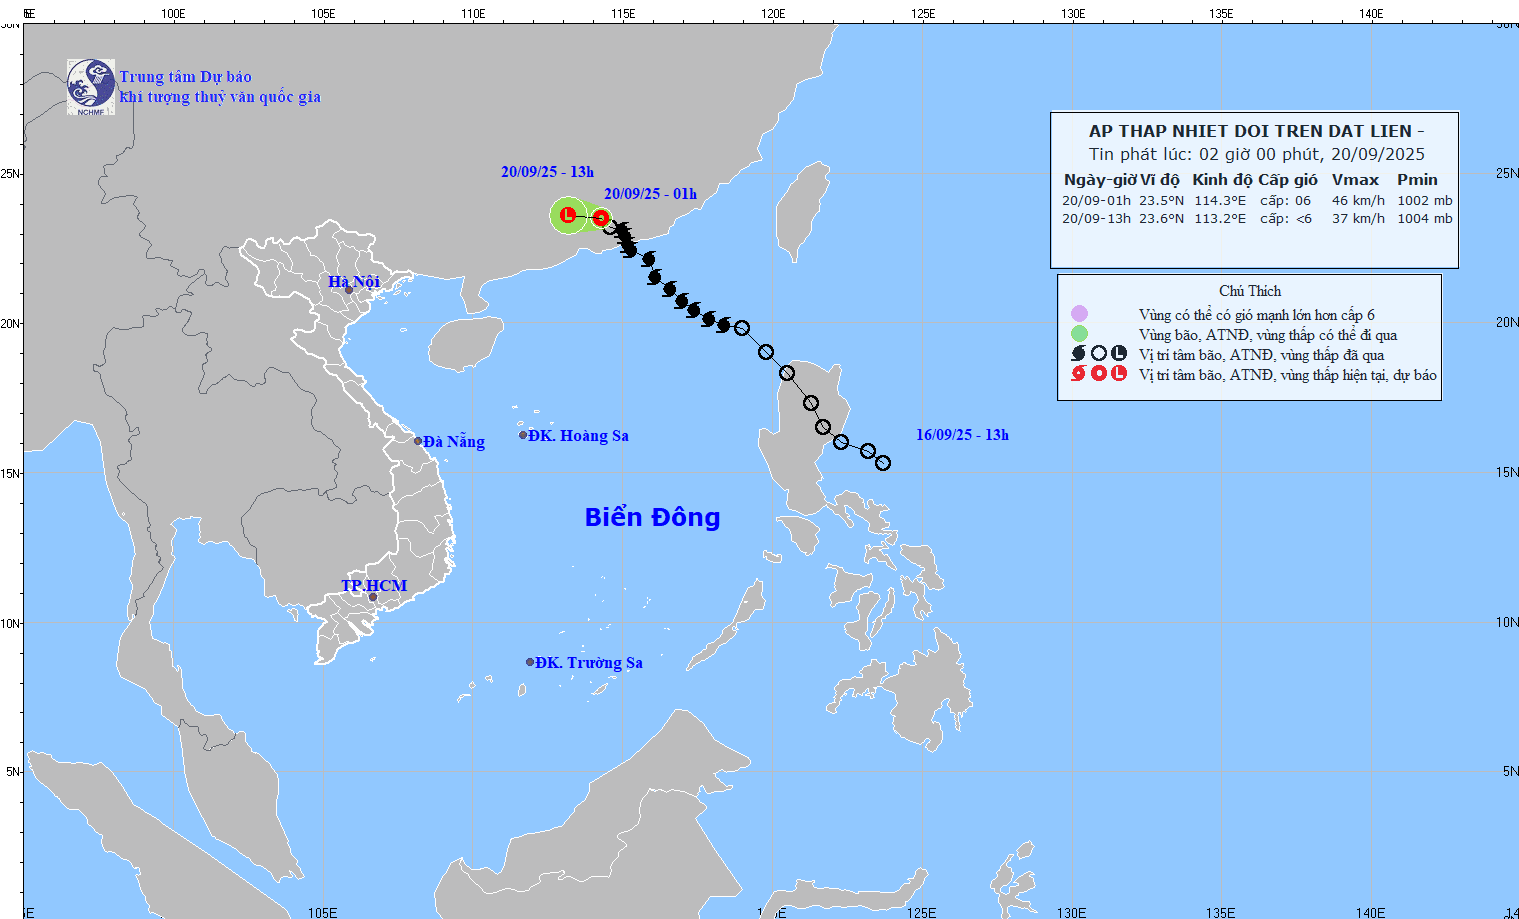The image size is (1519, 919).
Task: Click the purple strong wind legend swatch
Action: coord(1079,314)
